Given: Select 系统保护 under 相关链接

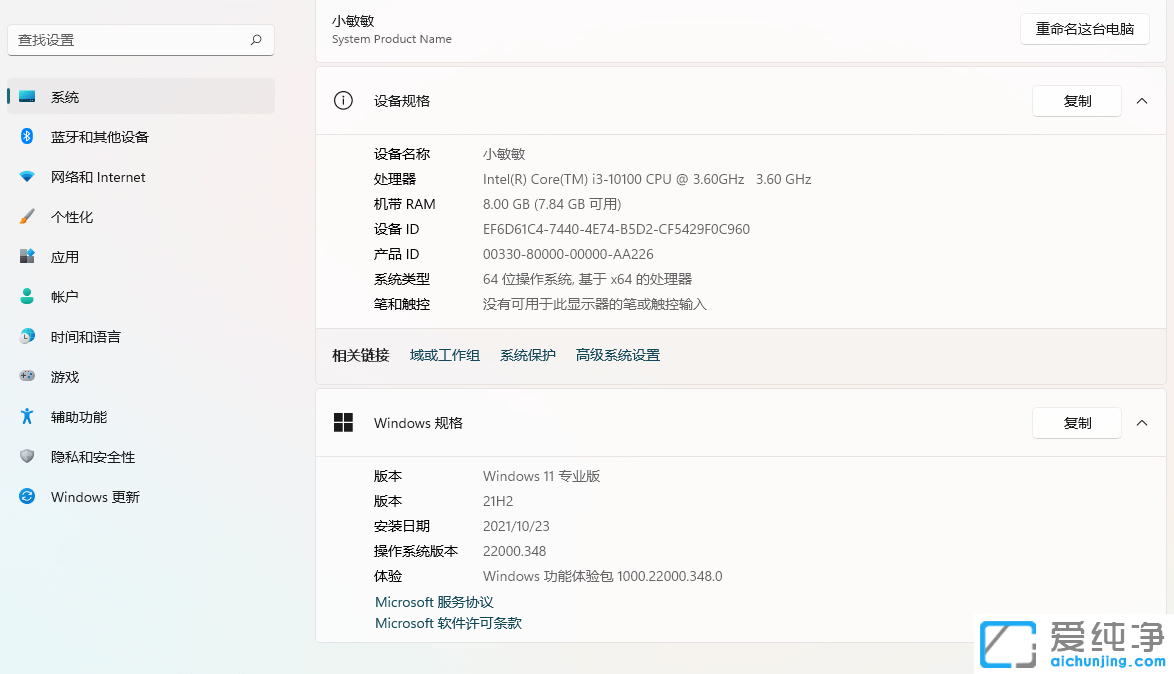Looking at the screenshot, I should click(x=527, y=355).
